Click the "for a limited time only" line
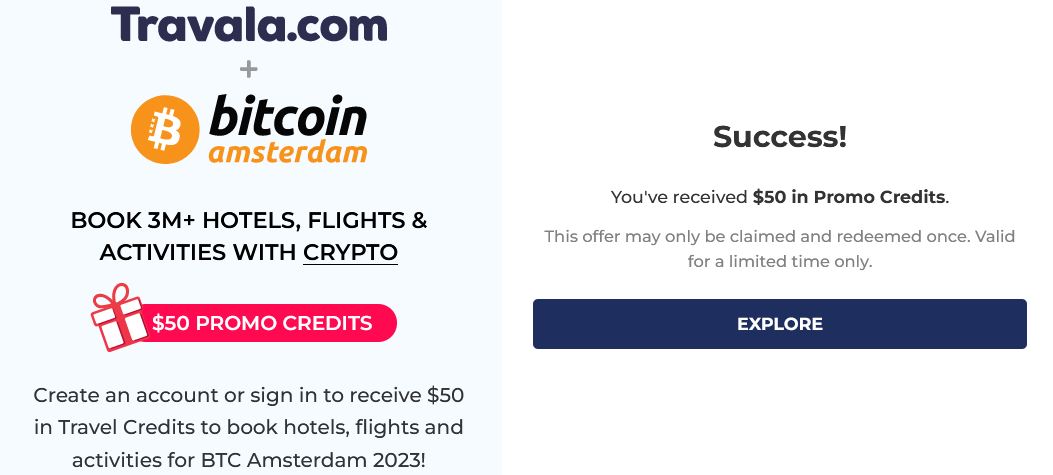The height and width of the screenshot is (475, 1053). 780,261
